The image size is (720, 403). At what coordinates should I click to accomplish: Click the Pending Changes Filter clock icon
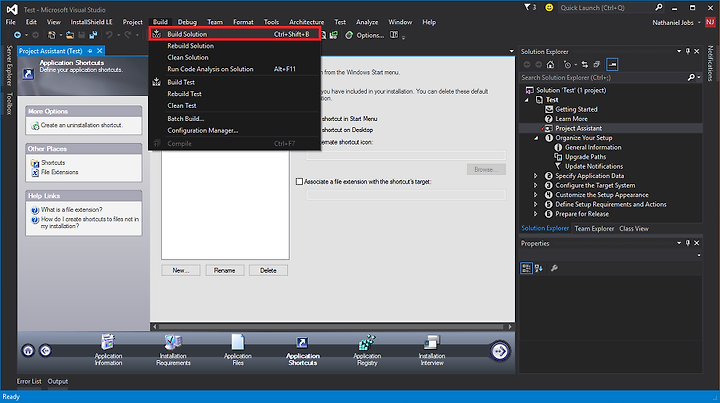[568, 65]
